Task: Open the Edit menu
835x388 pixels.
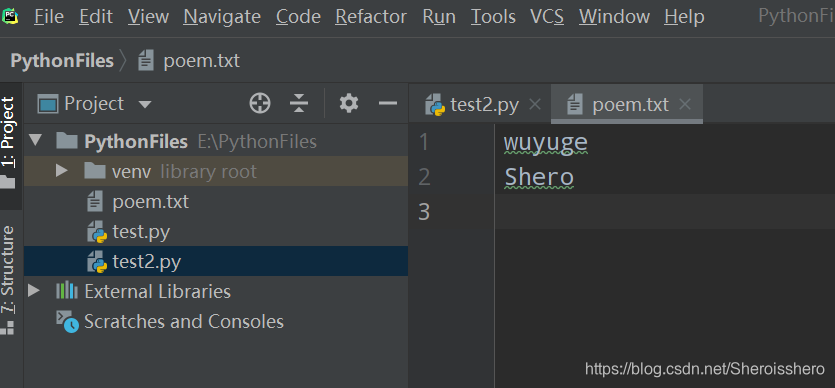Action: [x=96, y=17]
